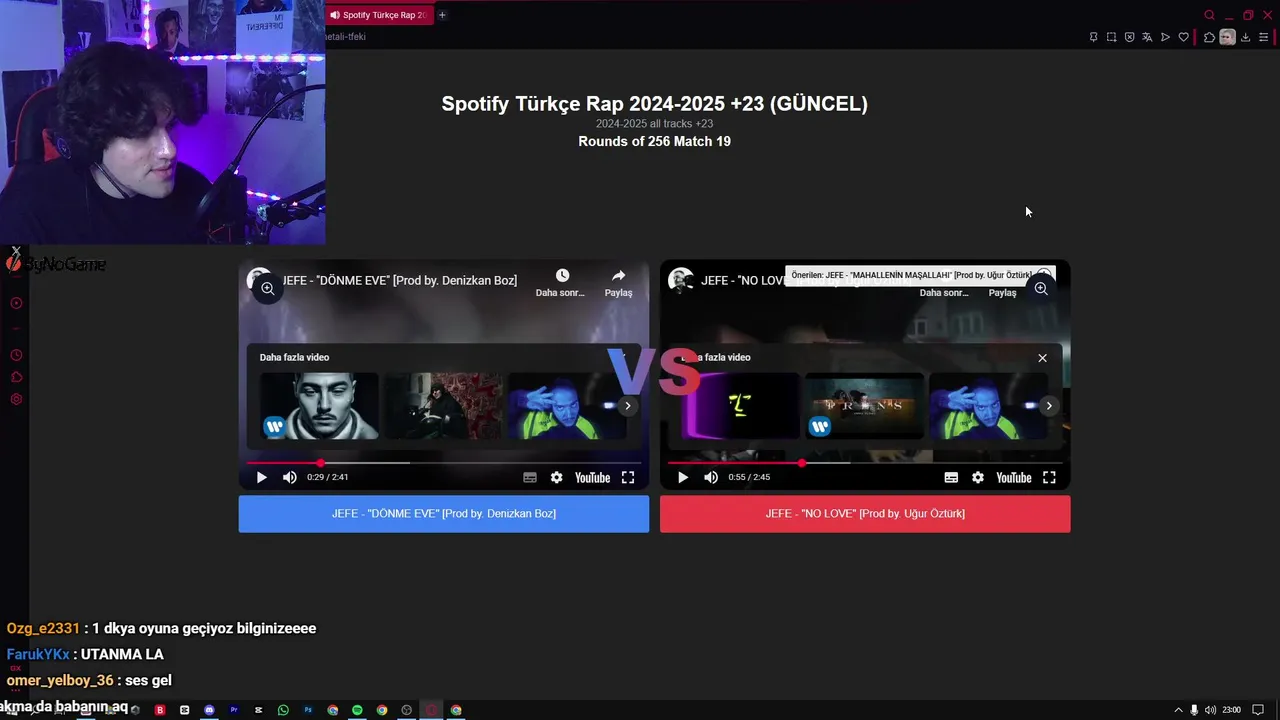Open DÖNME EVE on YouTube logo
1280x720 pixels.
pyautogui.click(x=592, y=478)
